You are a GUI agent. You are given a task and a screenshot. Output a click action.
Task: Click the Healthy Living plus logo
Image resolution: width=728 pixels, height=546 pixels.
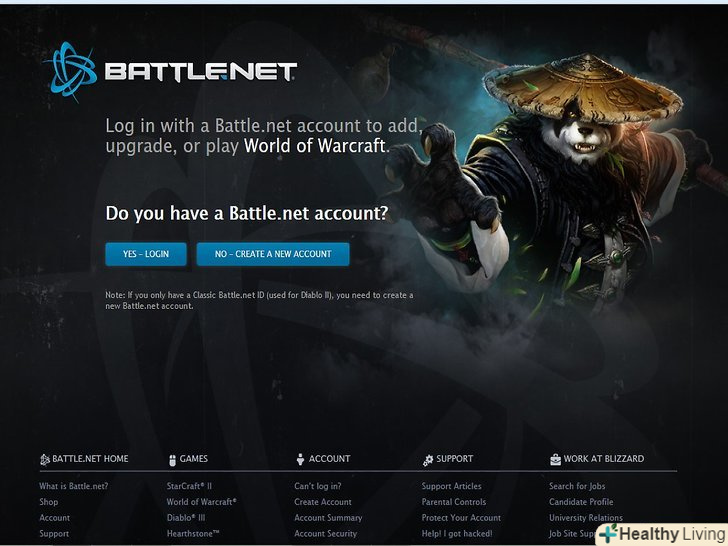(609, 533)
